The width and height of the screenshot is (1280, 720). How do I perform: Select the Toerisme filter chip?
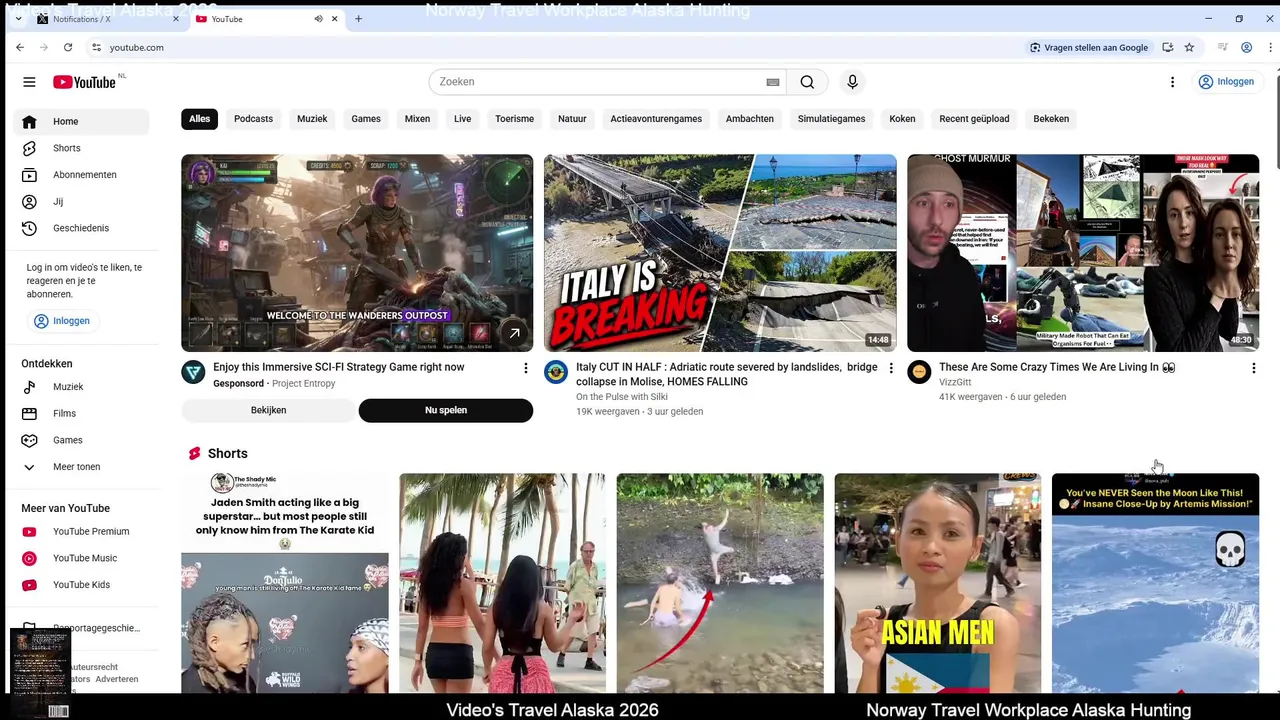[514, 119]
